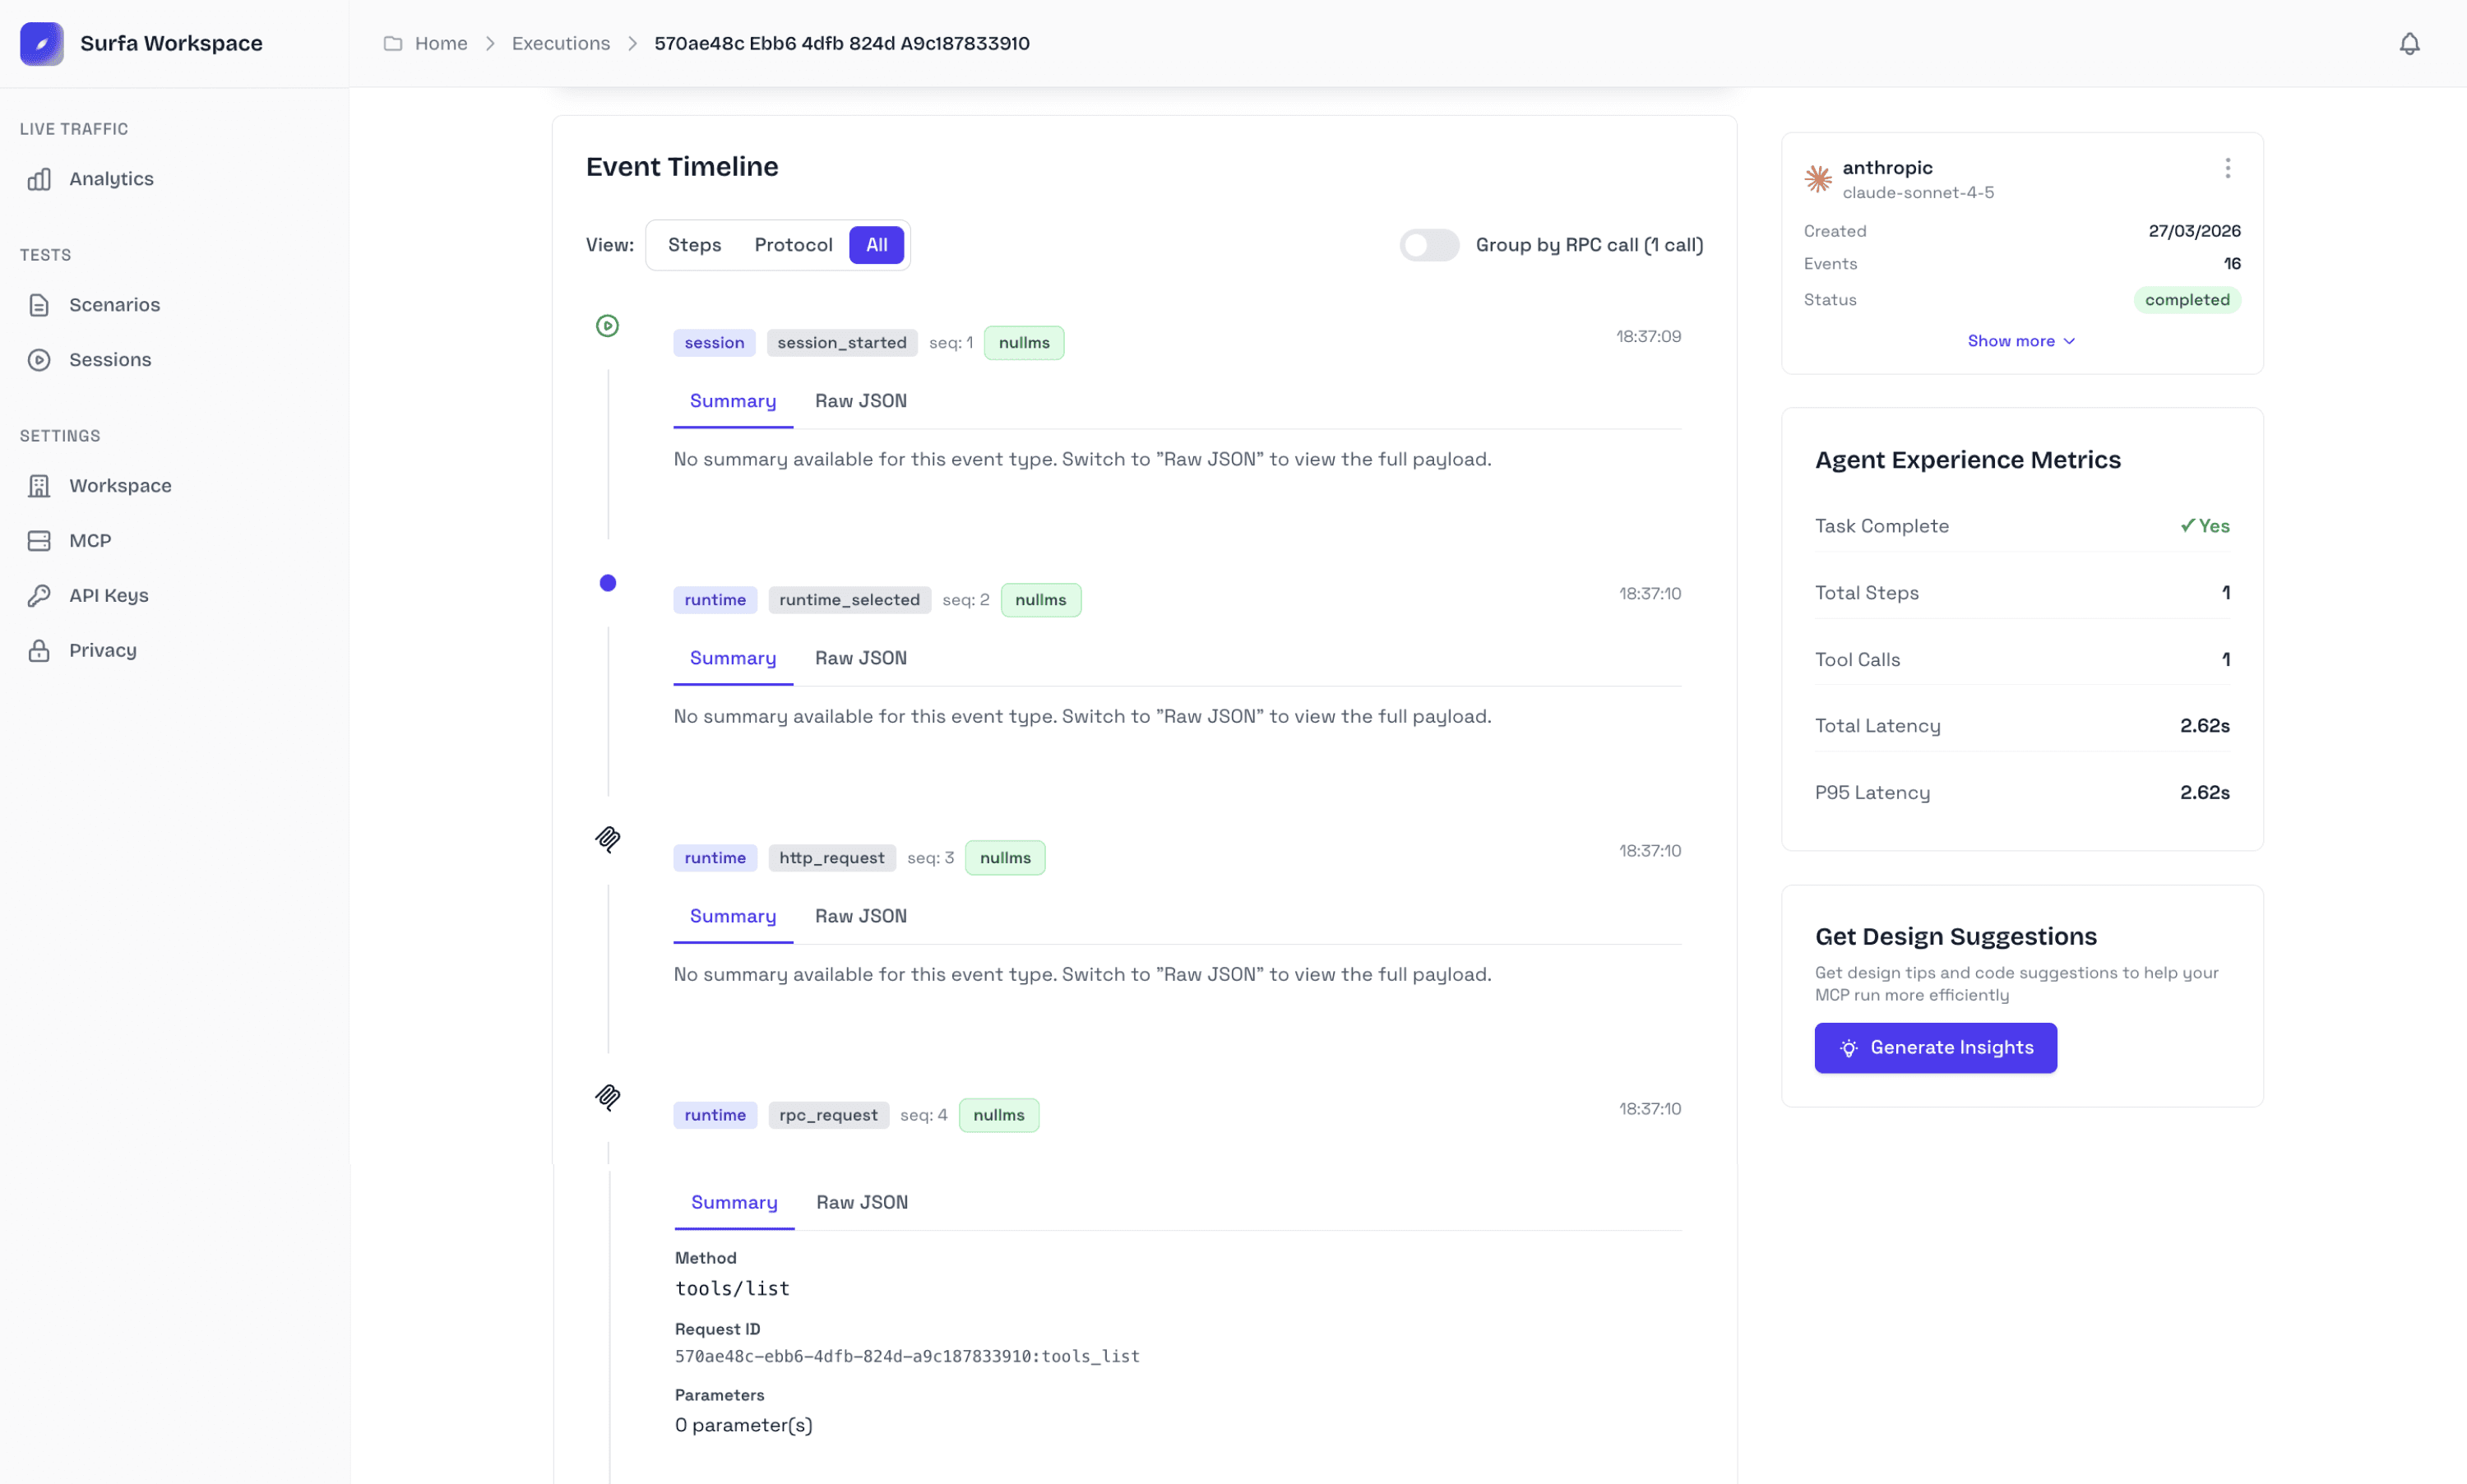Expand details with Show more
Image resolution: width=2467 pixels, height=1484 pixels.
pyautogui.click(x=2020, y=341)
